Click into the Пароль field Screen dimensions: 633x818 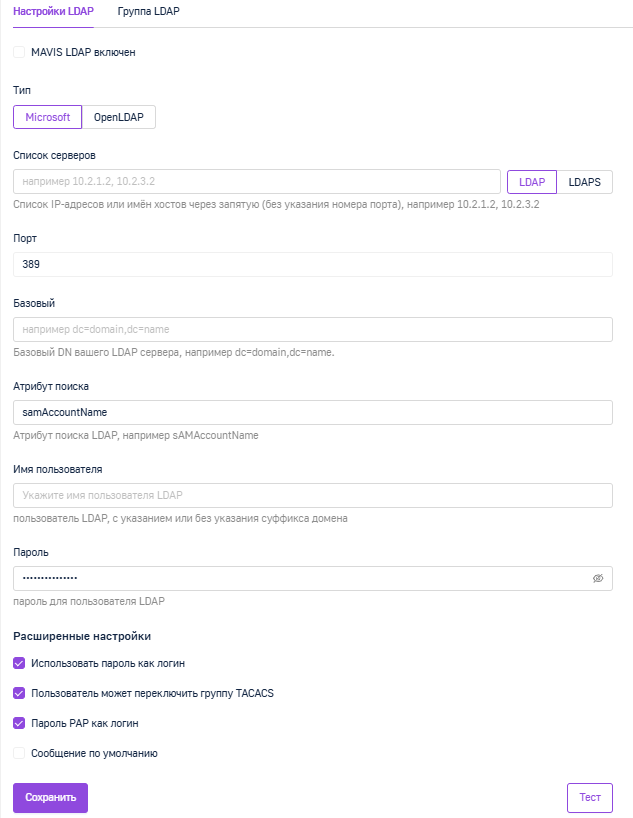303,579
